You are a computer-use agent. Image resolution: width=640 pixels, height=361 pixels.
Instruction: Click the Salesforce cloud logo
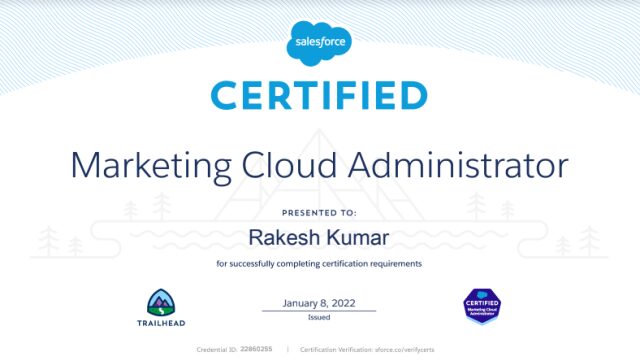point(319,43)
